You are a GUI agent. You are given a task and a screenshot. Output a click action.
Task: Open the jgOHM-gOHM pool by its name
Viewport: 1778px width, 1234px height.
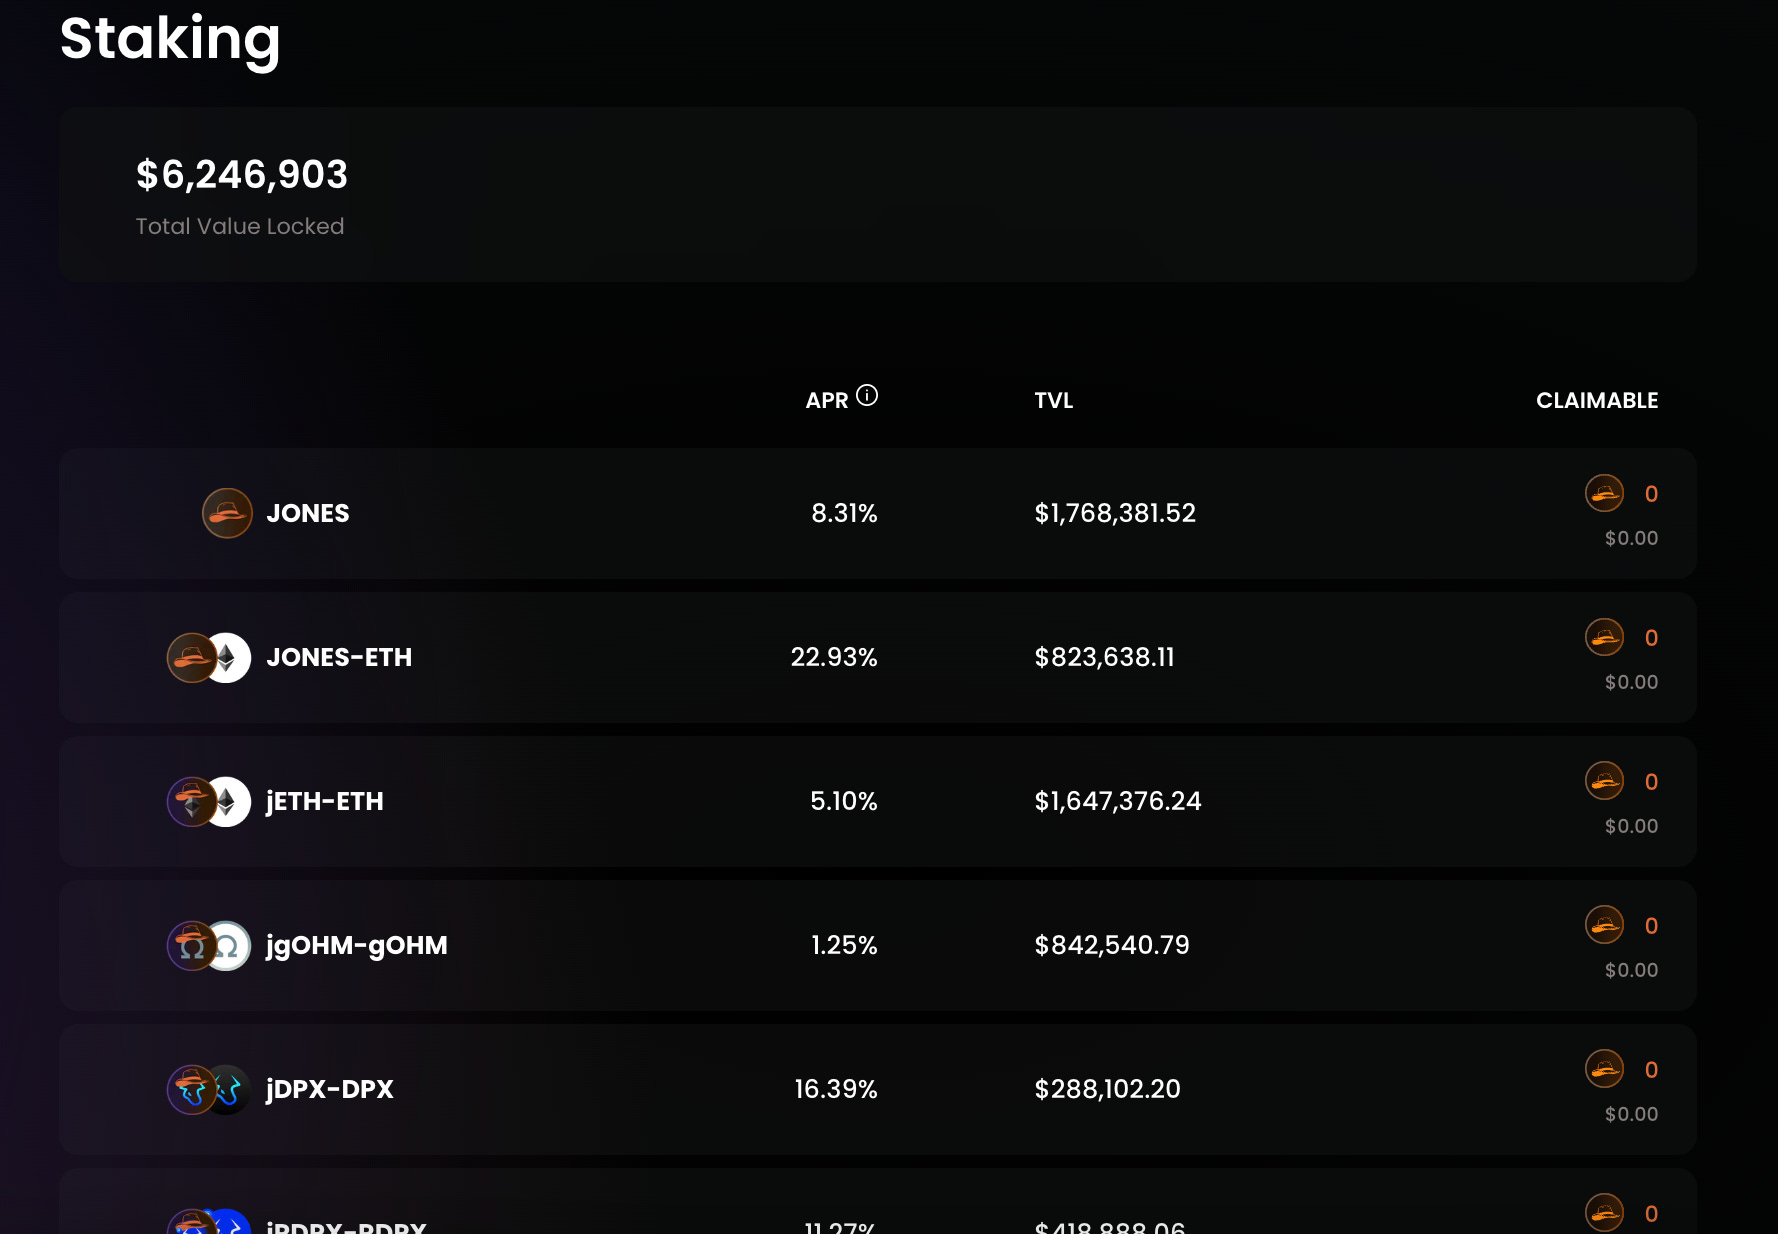[356, 946]
